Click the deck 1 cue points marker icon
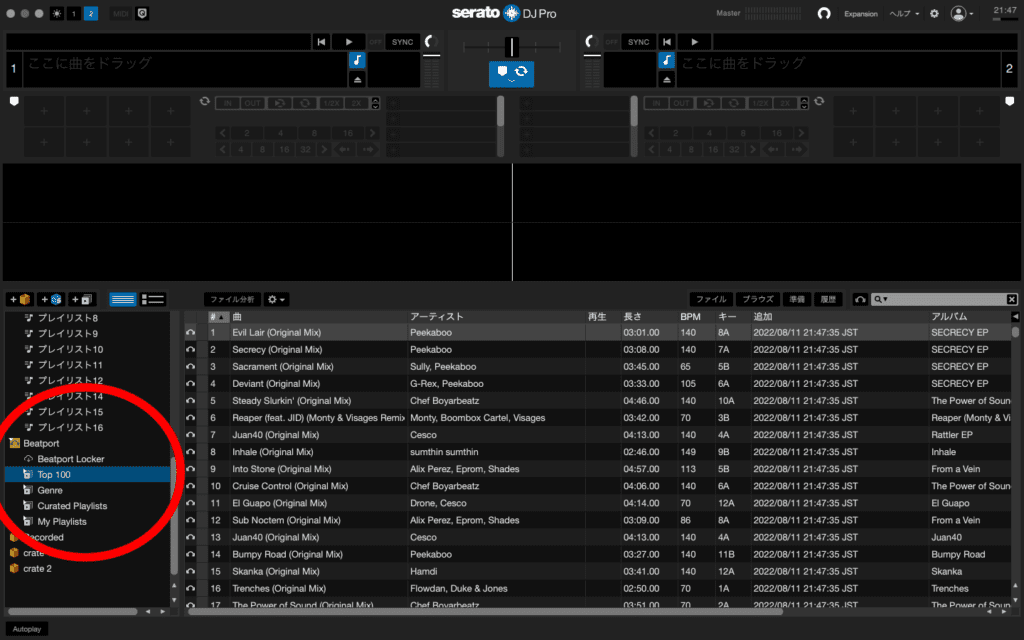Viewport: 1024px width, 640px height. click(x=14, y=101)
